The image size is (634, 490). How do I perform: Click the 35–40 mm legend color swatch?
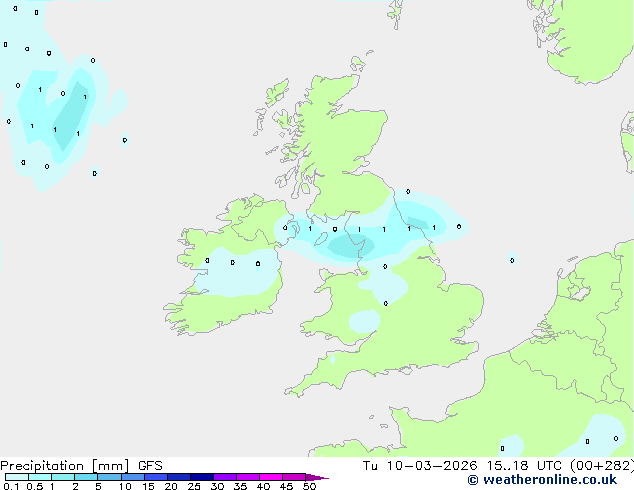pos(248,477)
